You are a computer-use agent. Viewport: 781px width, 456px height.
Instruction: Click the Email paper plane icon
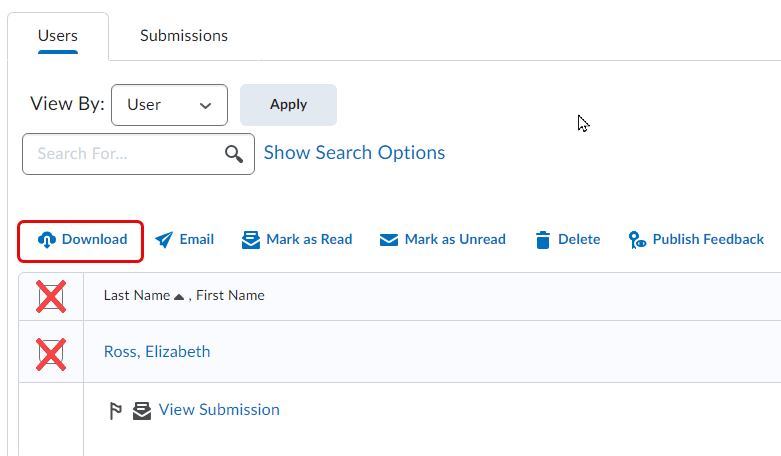(x=164, y=240)
